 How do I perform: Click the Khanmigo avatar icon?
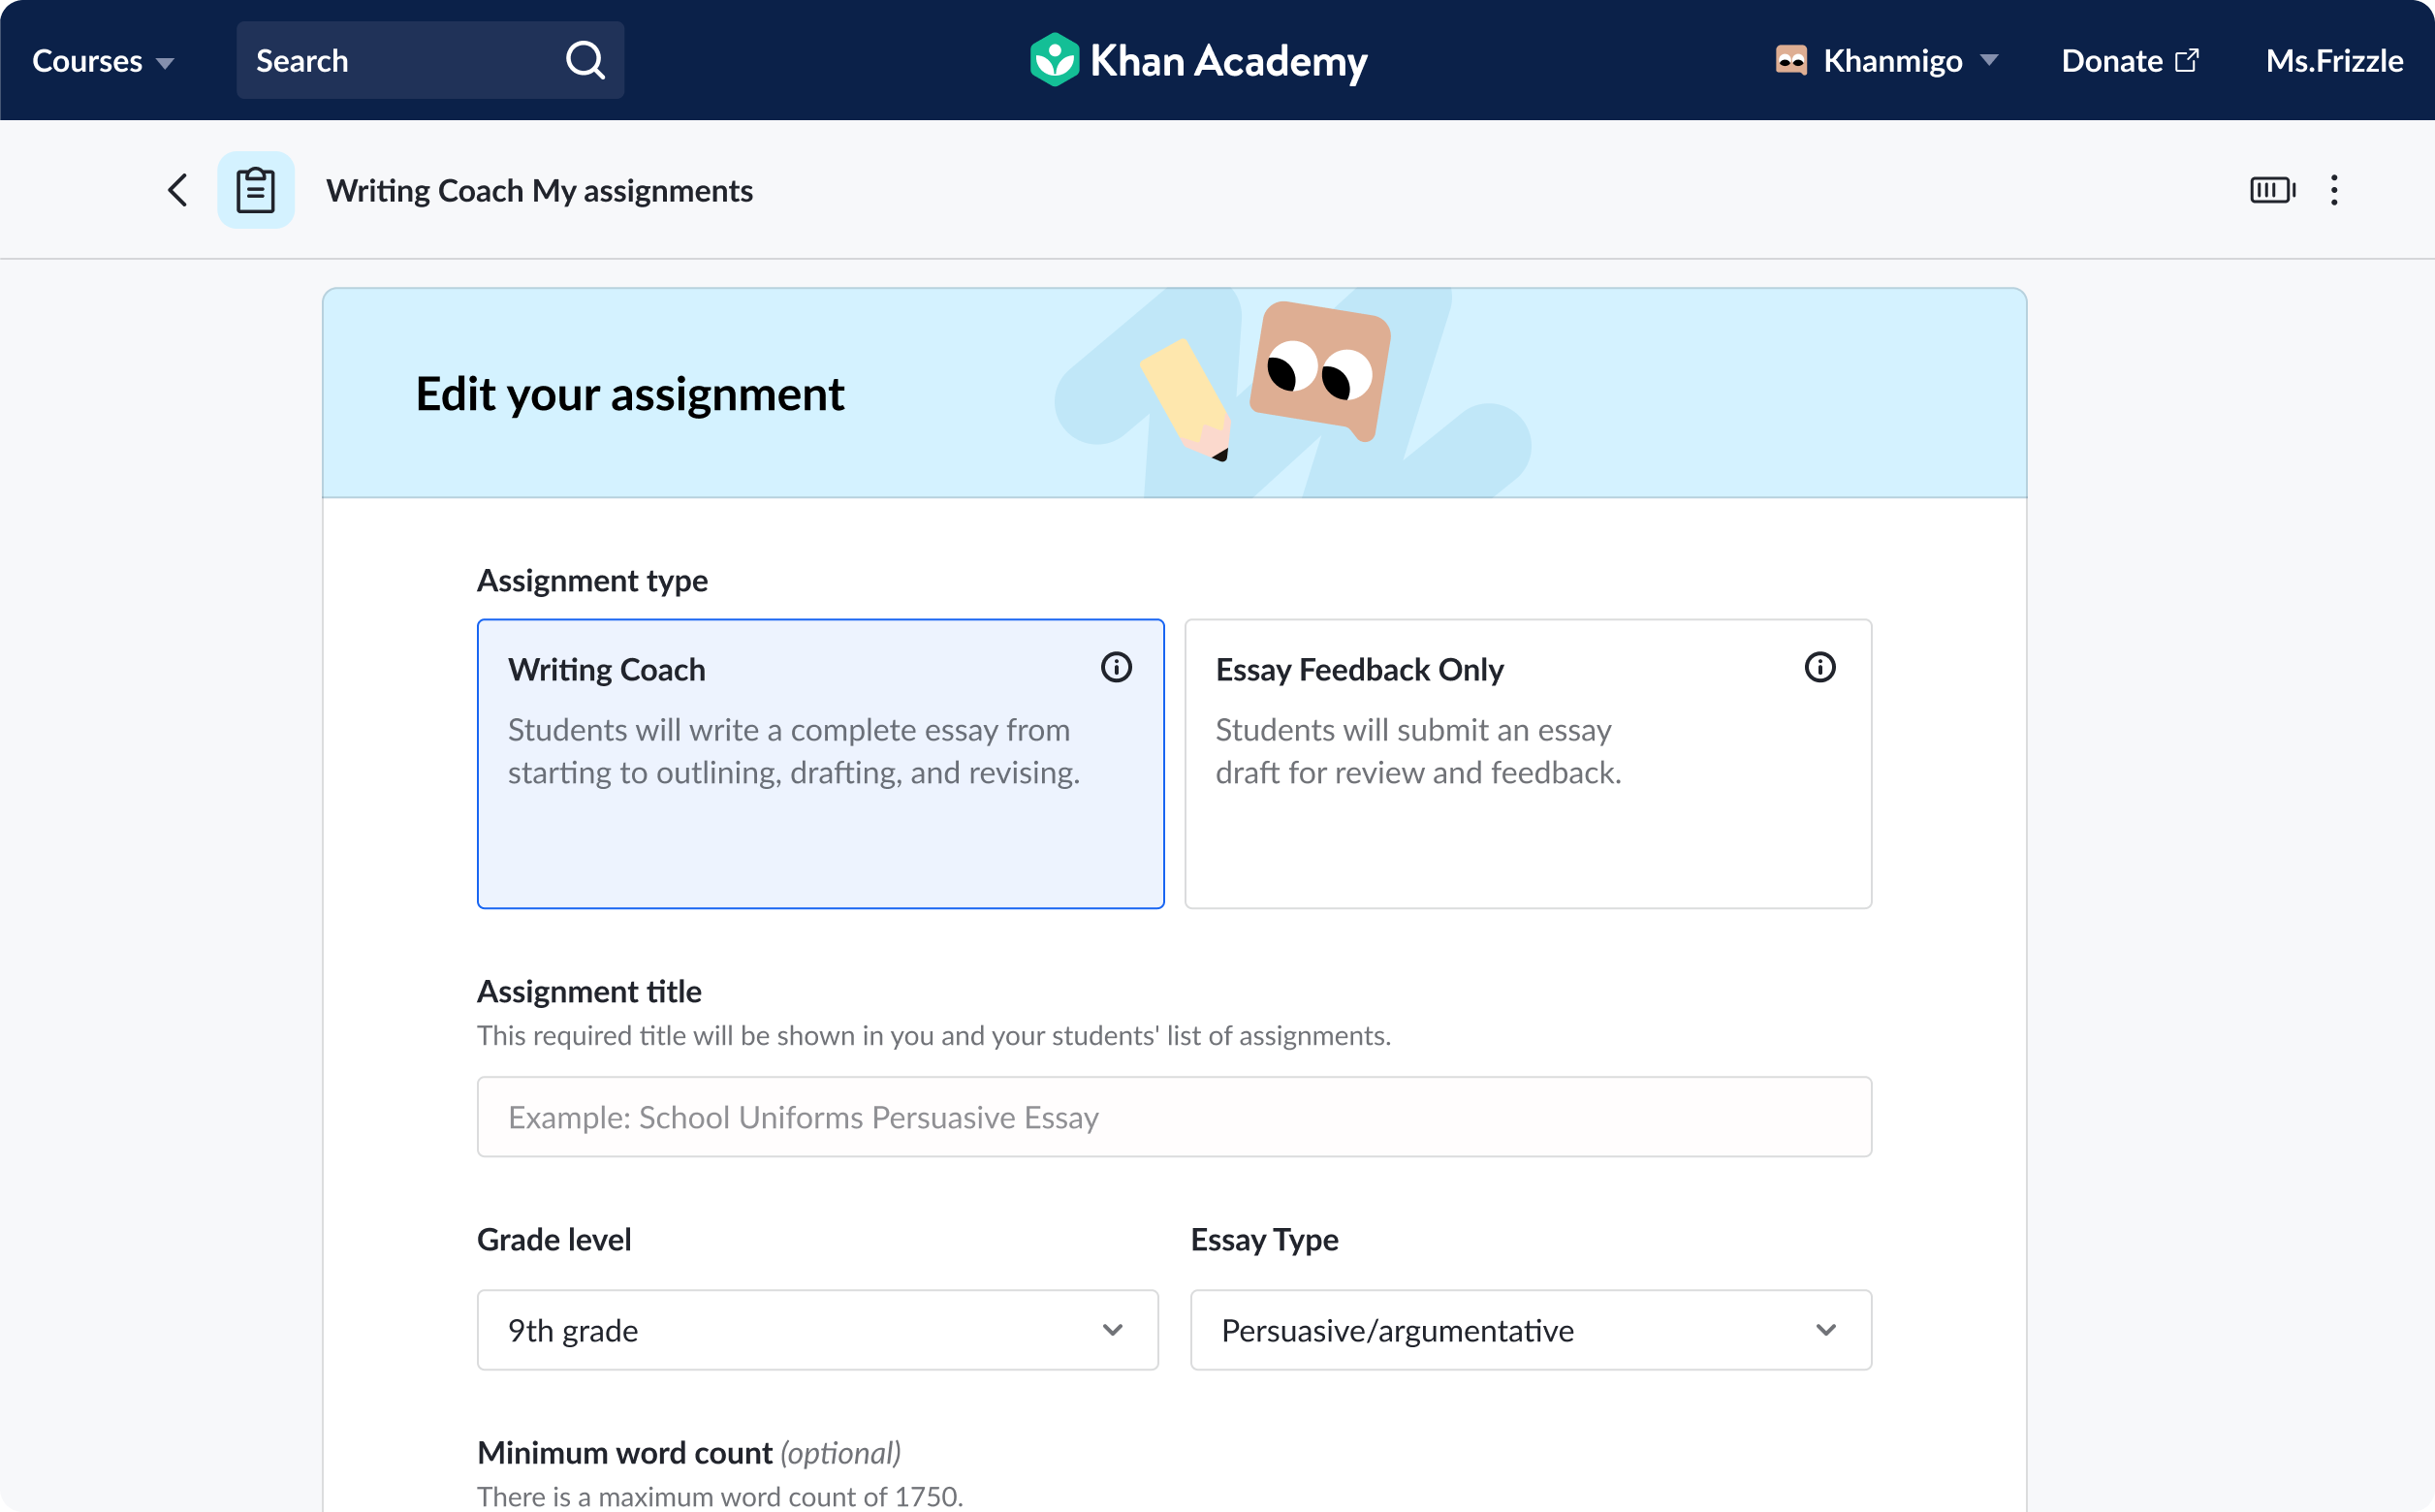1791,60
